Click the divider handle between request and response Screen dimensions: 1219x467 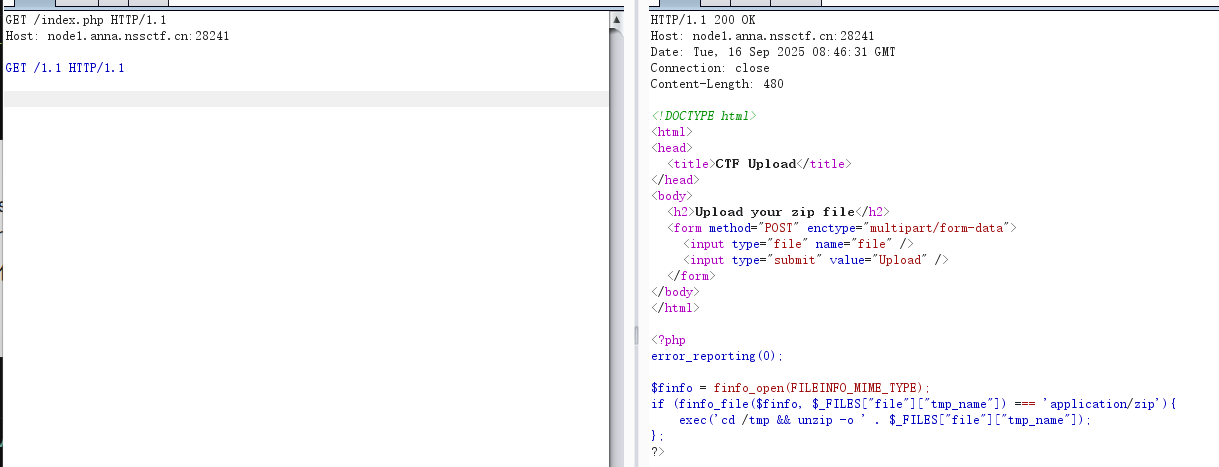tap(635, 333)
